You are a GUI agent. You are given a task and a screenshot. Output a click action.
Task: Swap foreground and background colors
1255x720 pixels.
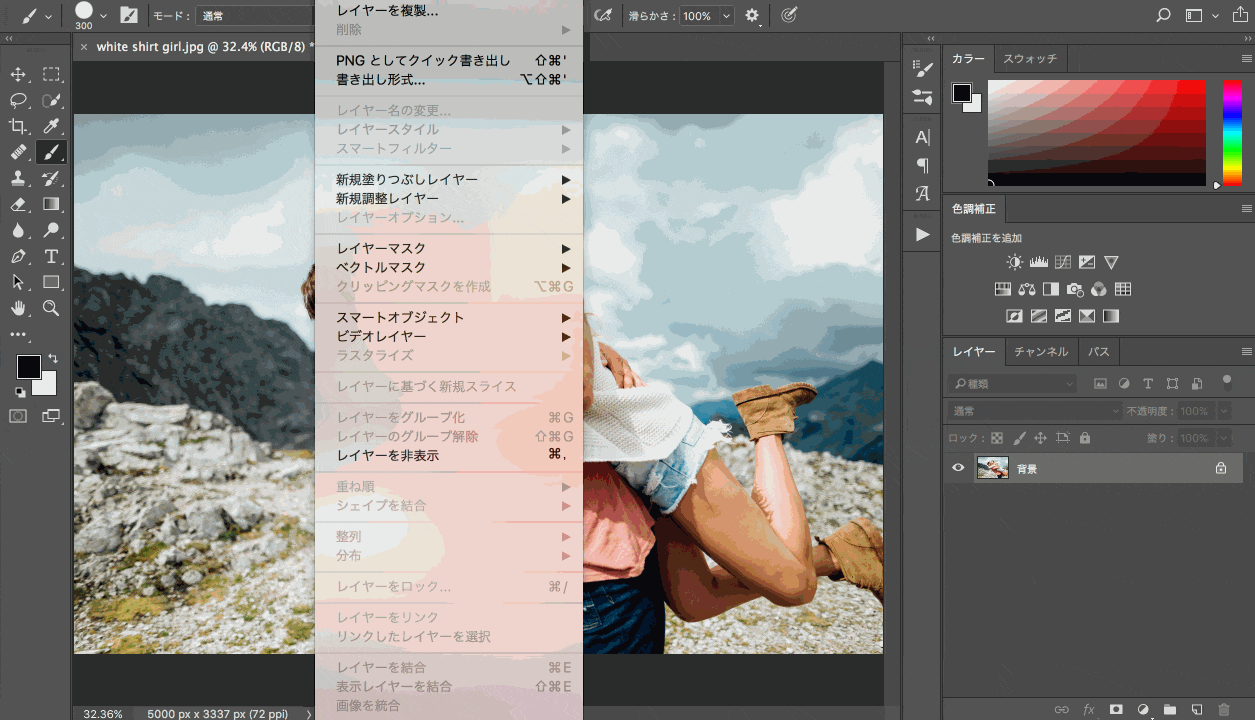52,358
